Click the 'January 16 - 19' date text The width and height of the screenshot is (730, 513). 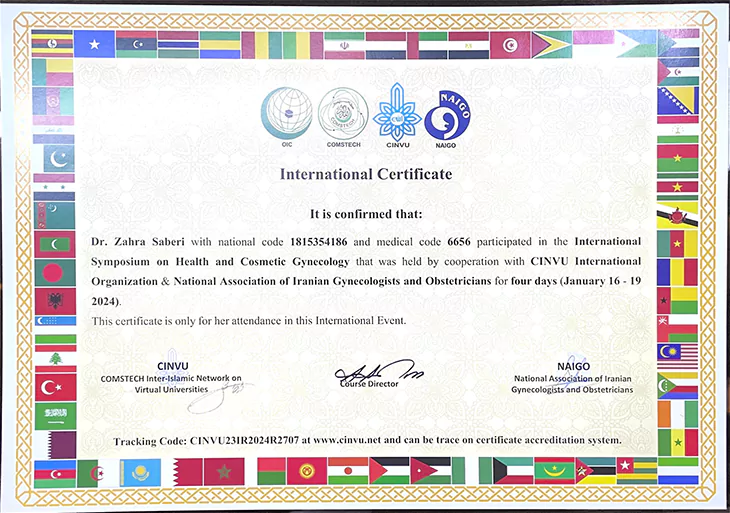pyautogui.click(x=602, y=281)
